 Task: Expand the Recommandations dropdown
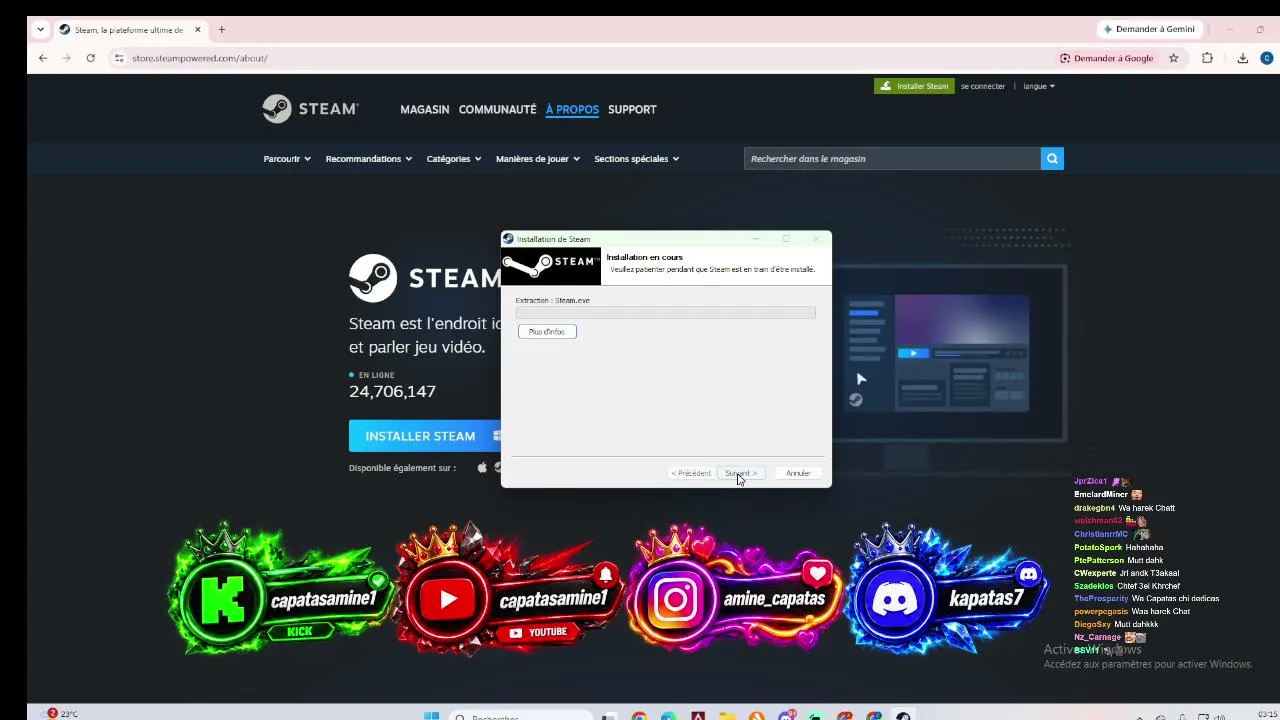369,159
